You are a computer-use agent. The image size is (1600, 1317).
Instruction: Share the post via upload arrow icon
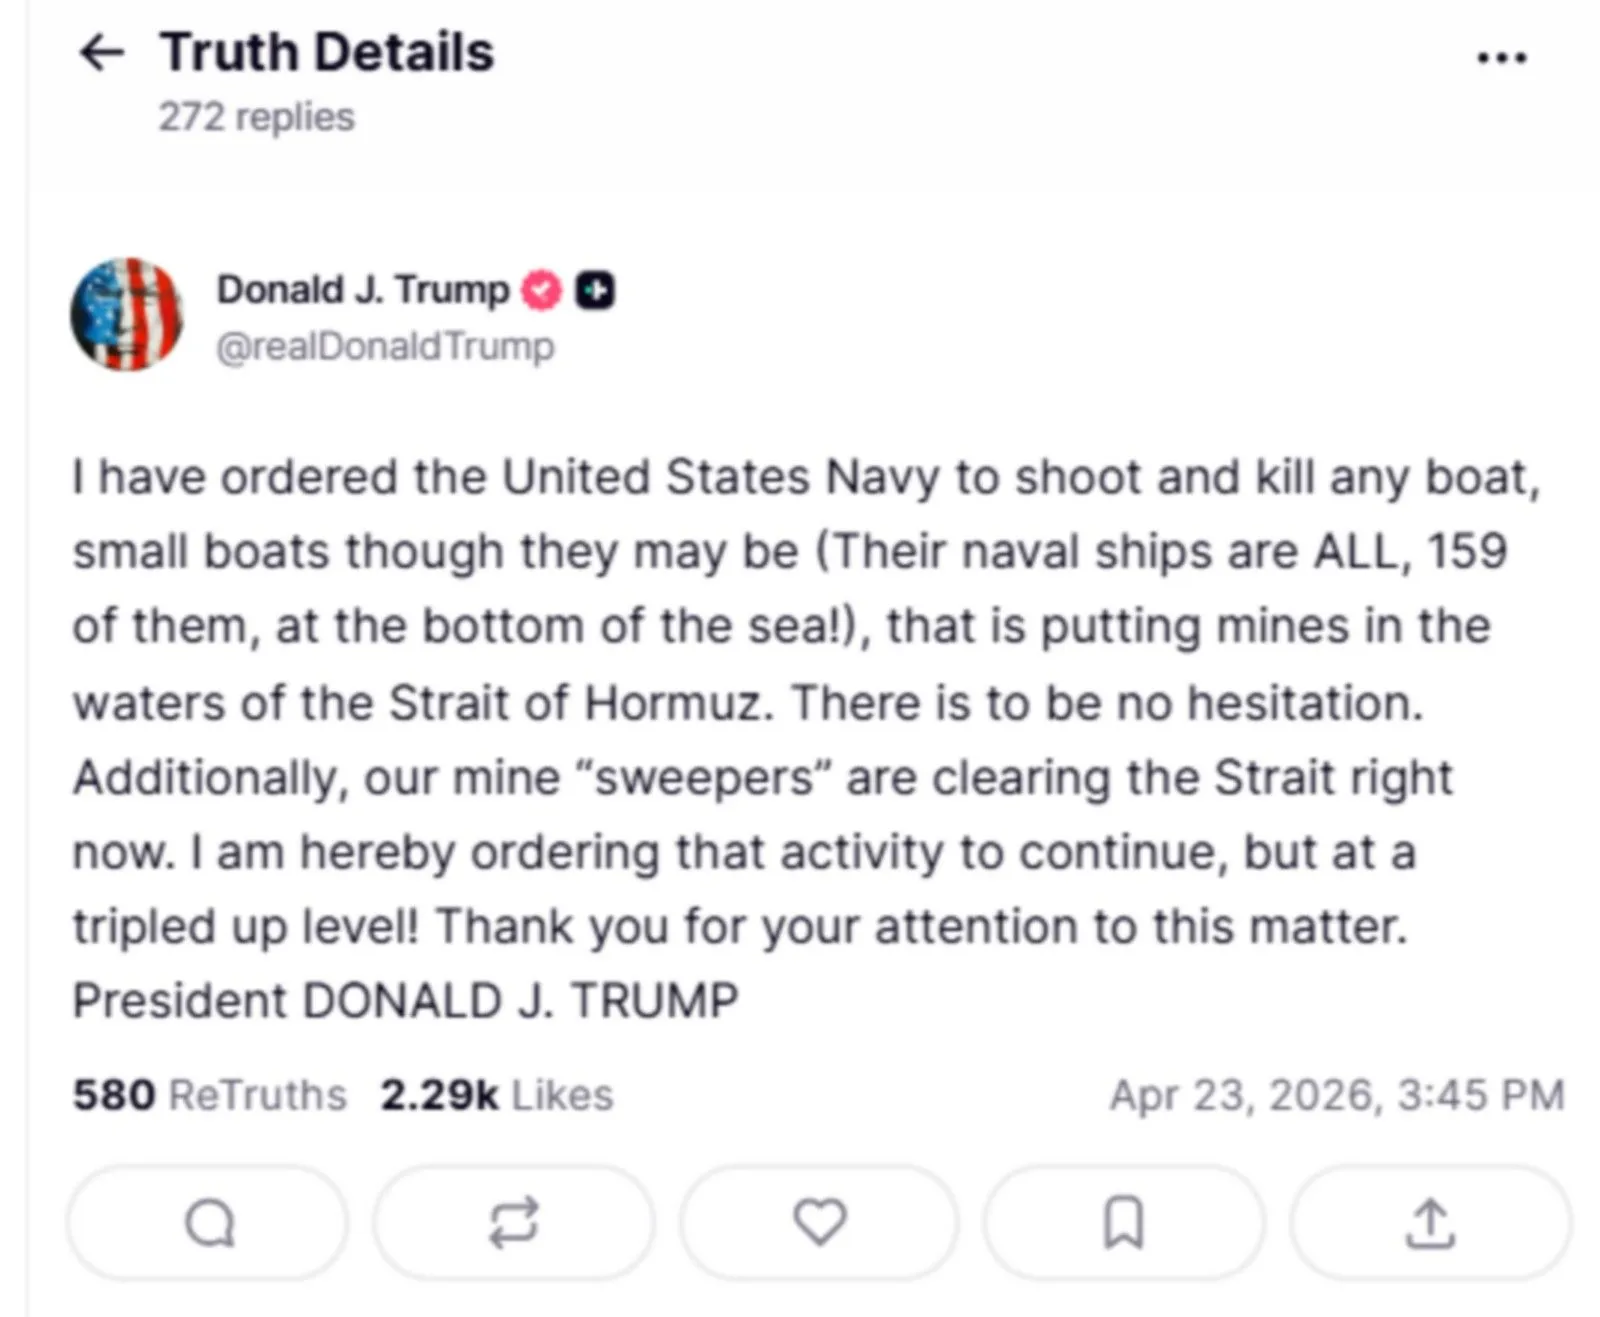(x=1430, y=1222)
